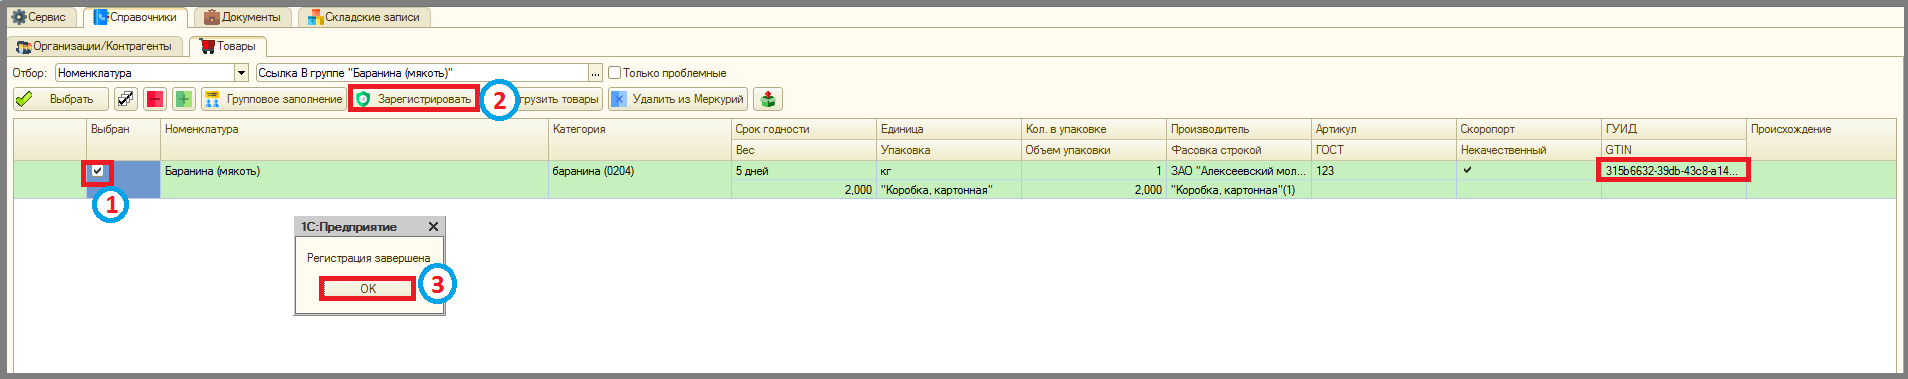Click the green box with red arrow icon

click(x=768, y=99)
